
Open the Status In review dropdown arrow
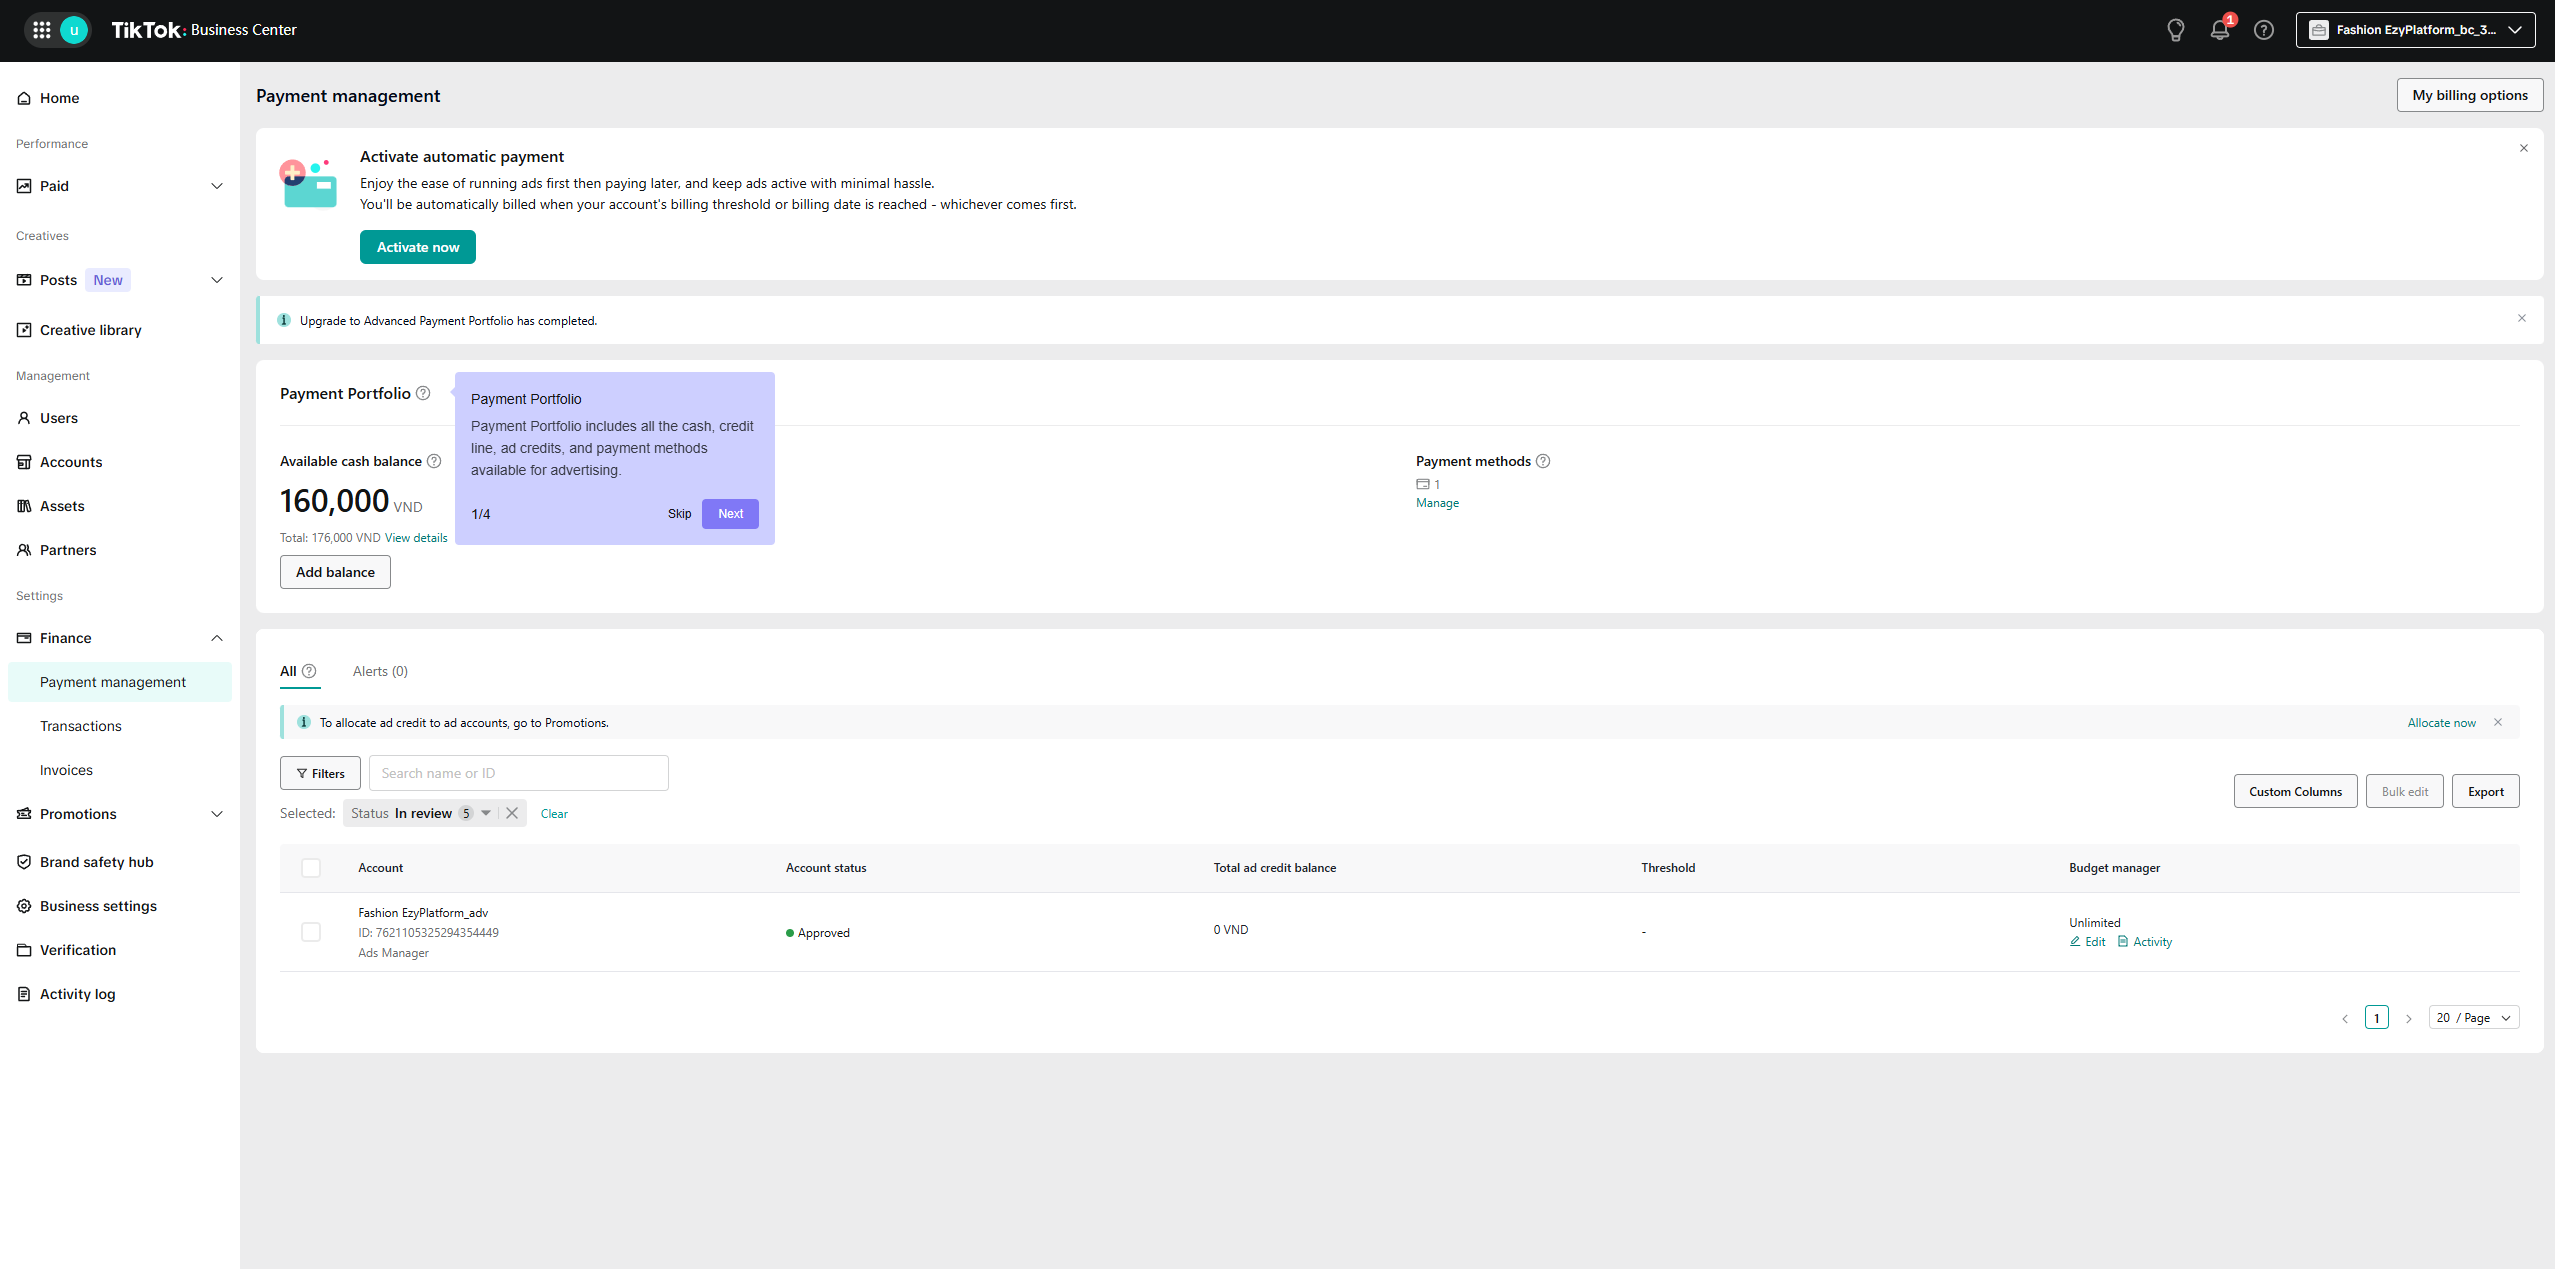click(486, 813)
